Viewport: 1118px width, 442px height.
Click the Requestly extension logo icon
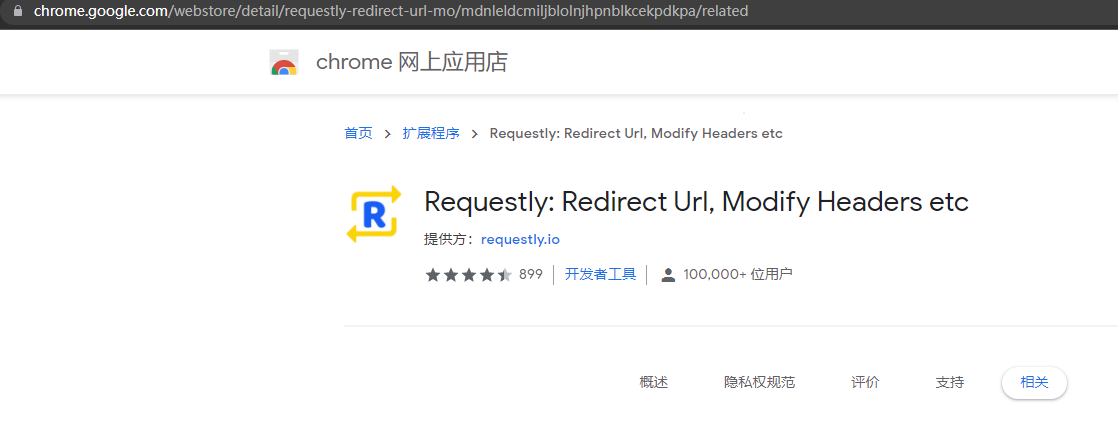point(374,215)
